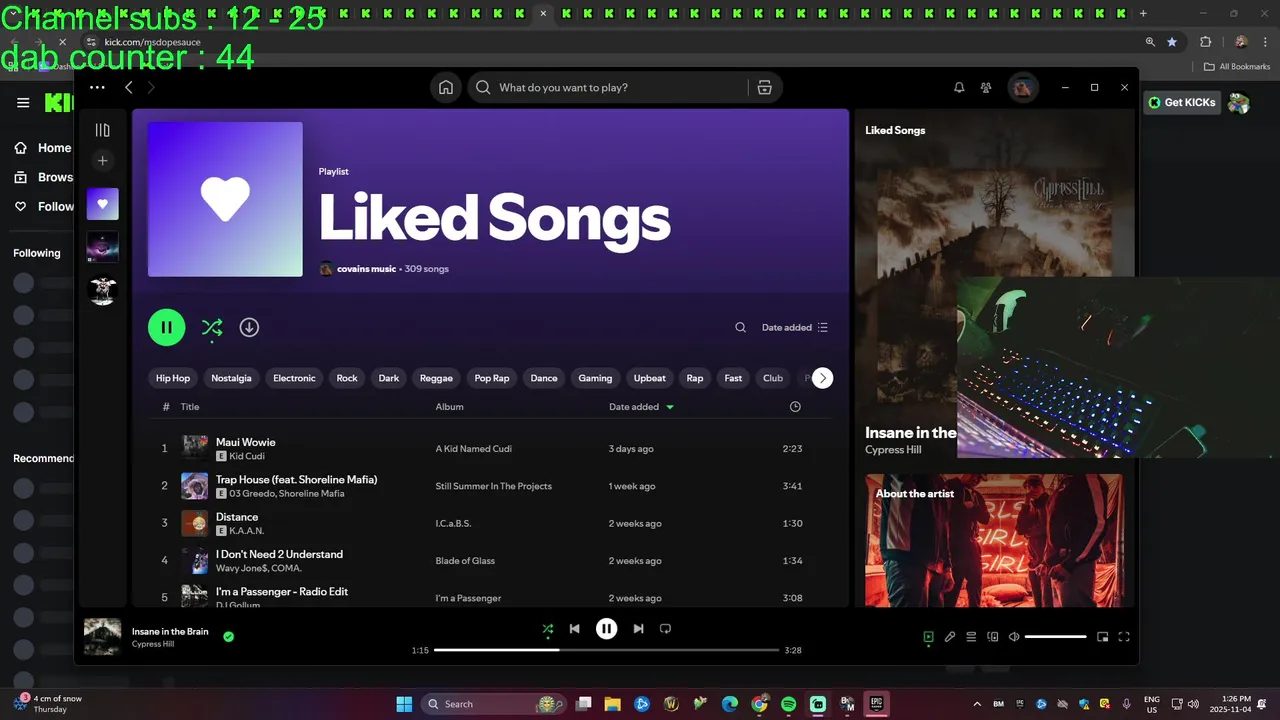Seek within song progress bar
Screen dimensions: 1280x720
tap(606, 650)
